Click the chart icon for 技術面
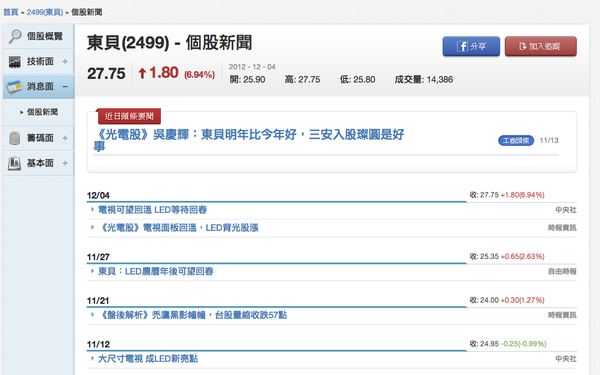This screenshot has width=600, height=375. pyautogui.click(x=15, y=62)
